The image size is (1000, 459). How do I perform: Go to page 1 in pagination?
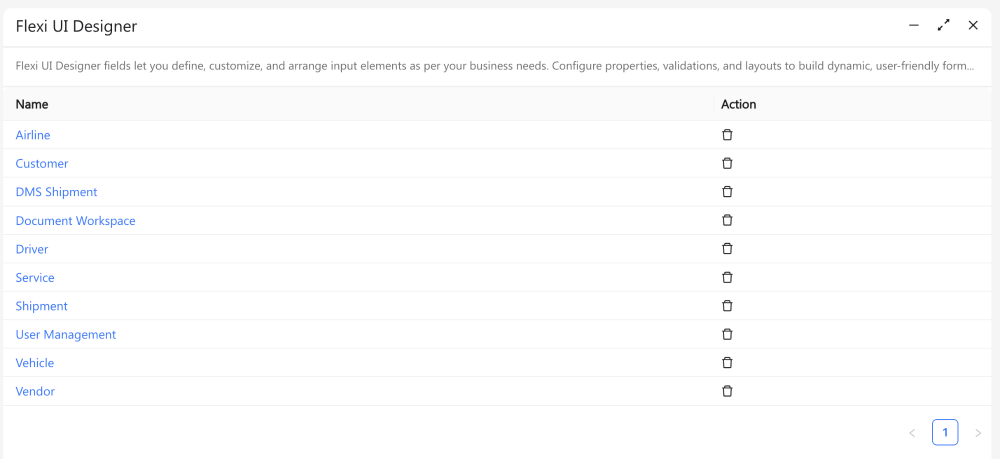pyautogui.click(x=945, y=432)
